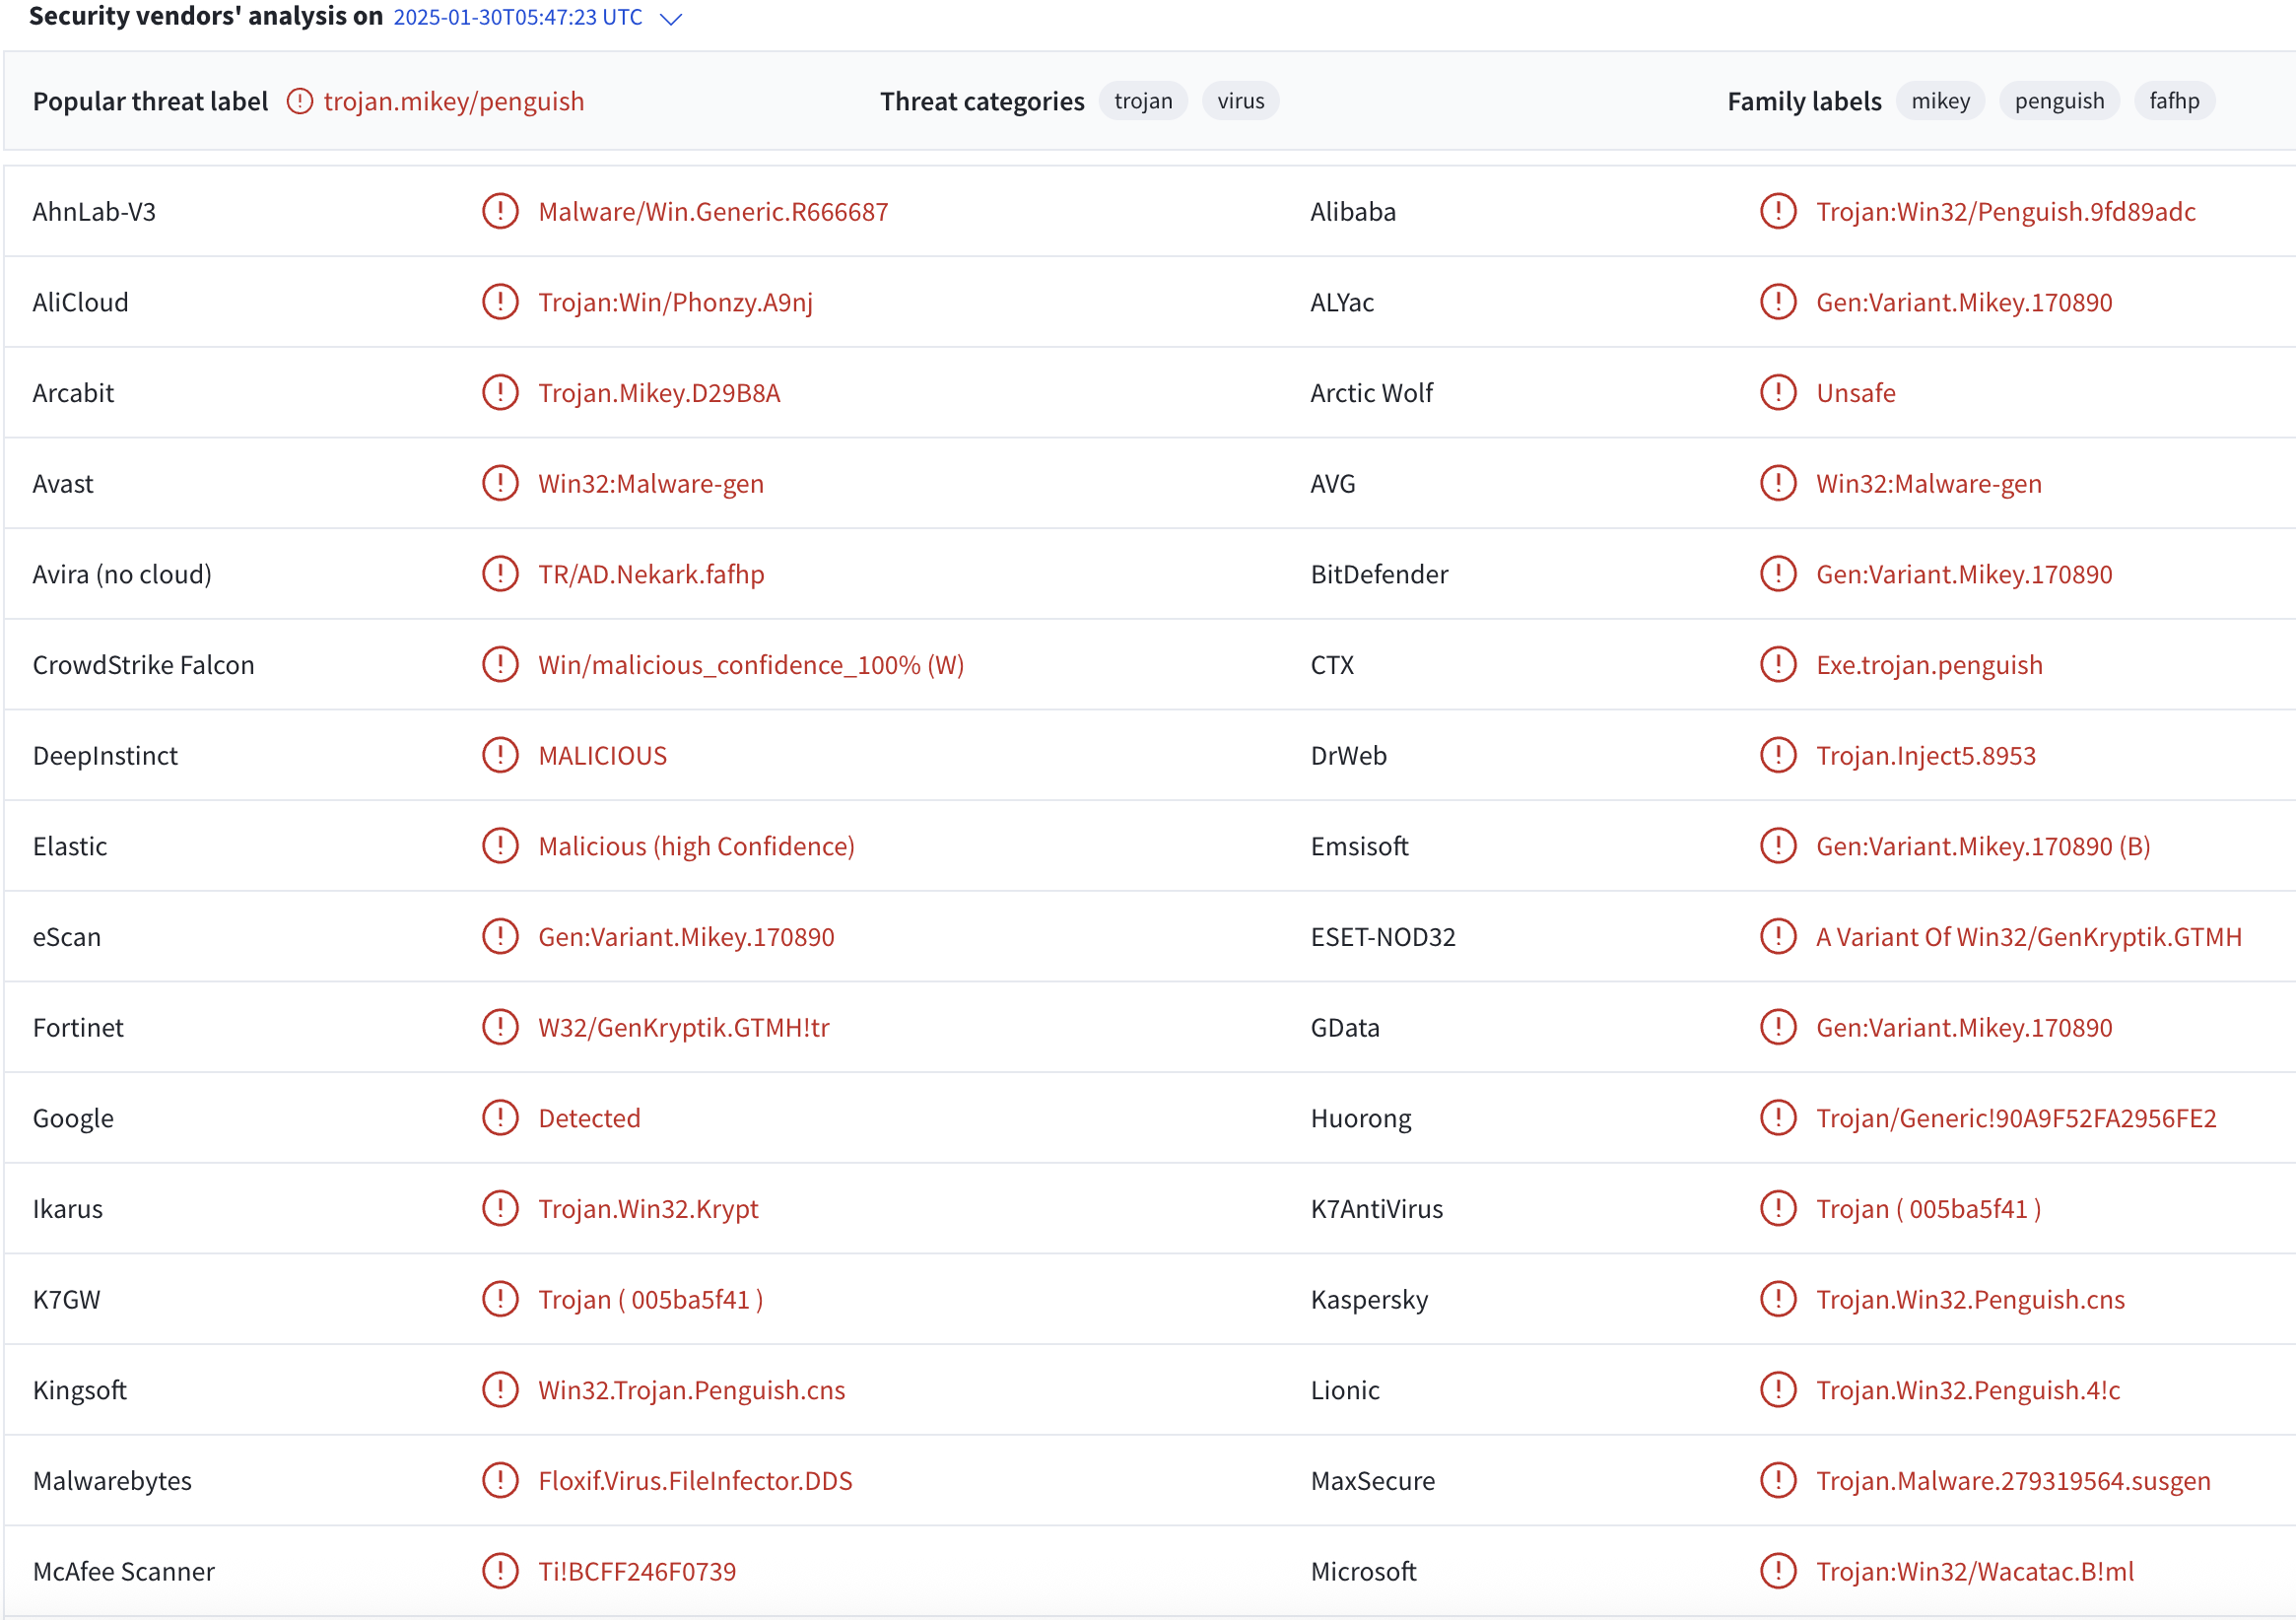Click the alert icon in the Microsoft row

tap(1778, 1571)
